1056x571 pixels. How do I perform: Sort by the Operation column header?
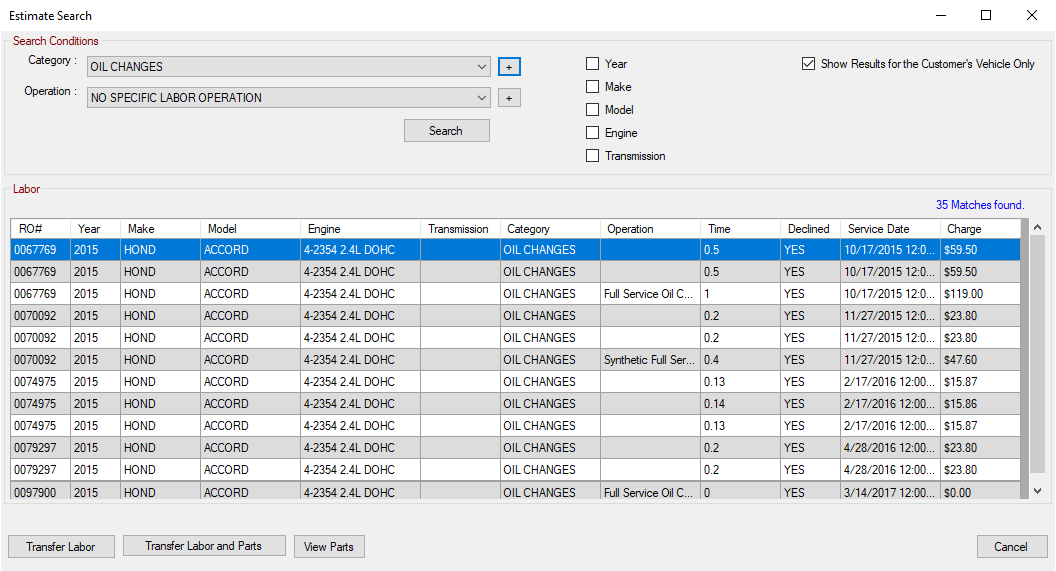click(650, 229)
